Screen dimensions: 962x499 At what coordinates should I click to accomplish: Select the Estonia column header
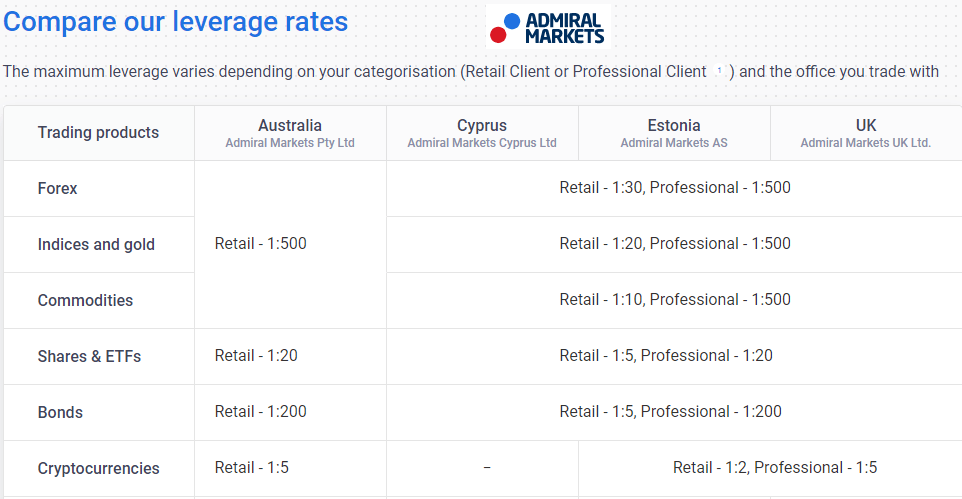pos(674,133)
